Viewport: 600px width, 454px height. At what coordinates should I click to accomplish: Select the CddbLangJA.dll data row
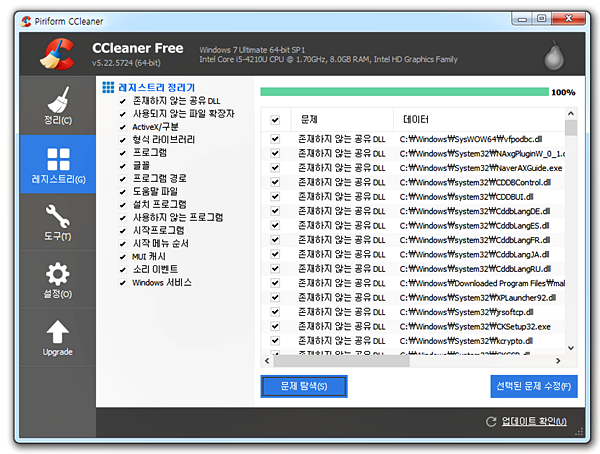[x=413, y=254]
